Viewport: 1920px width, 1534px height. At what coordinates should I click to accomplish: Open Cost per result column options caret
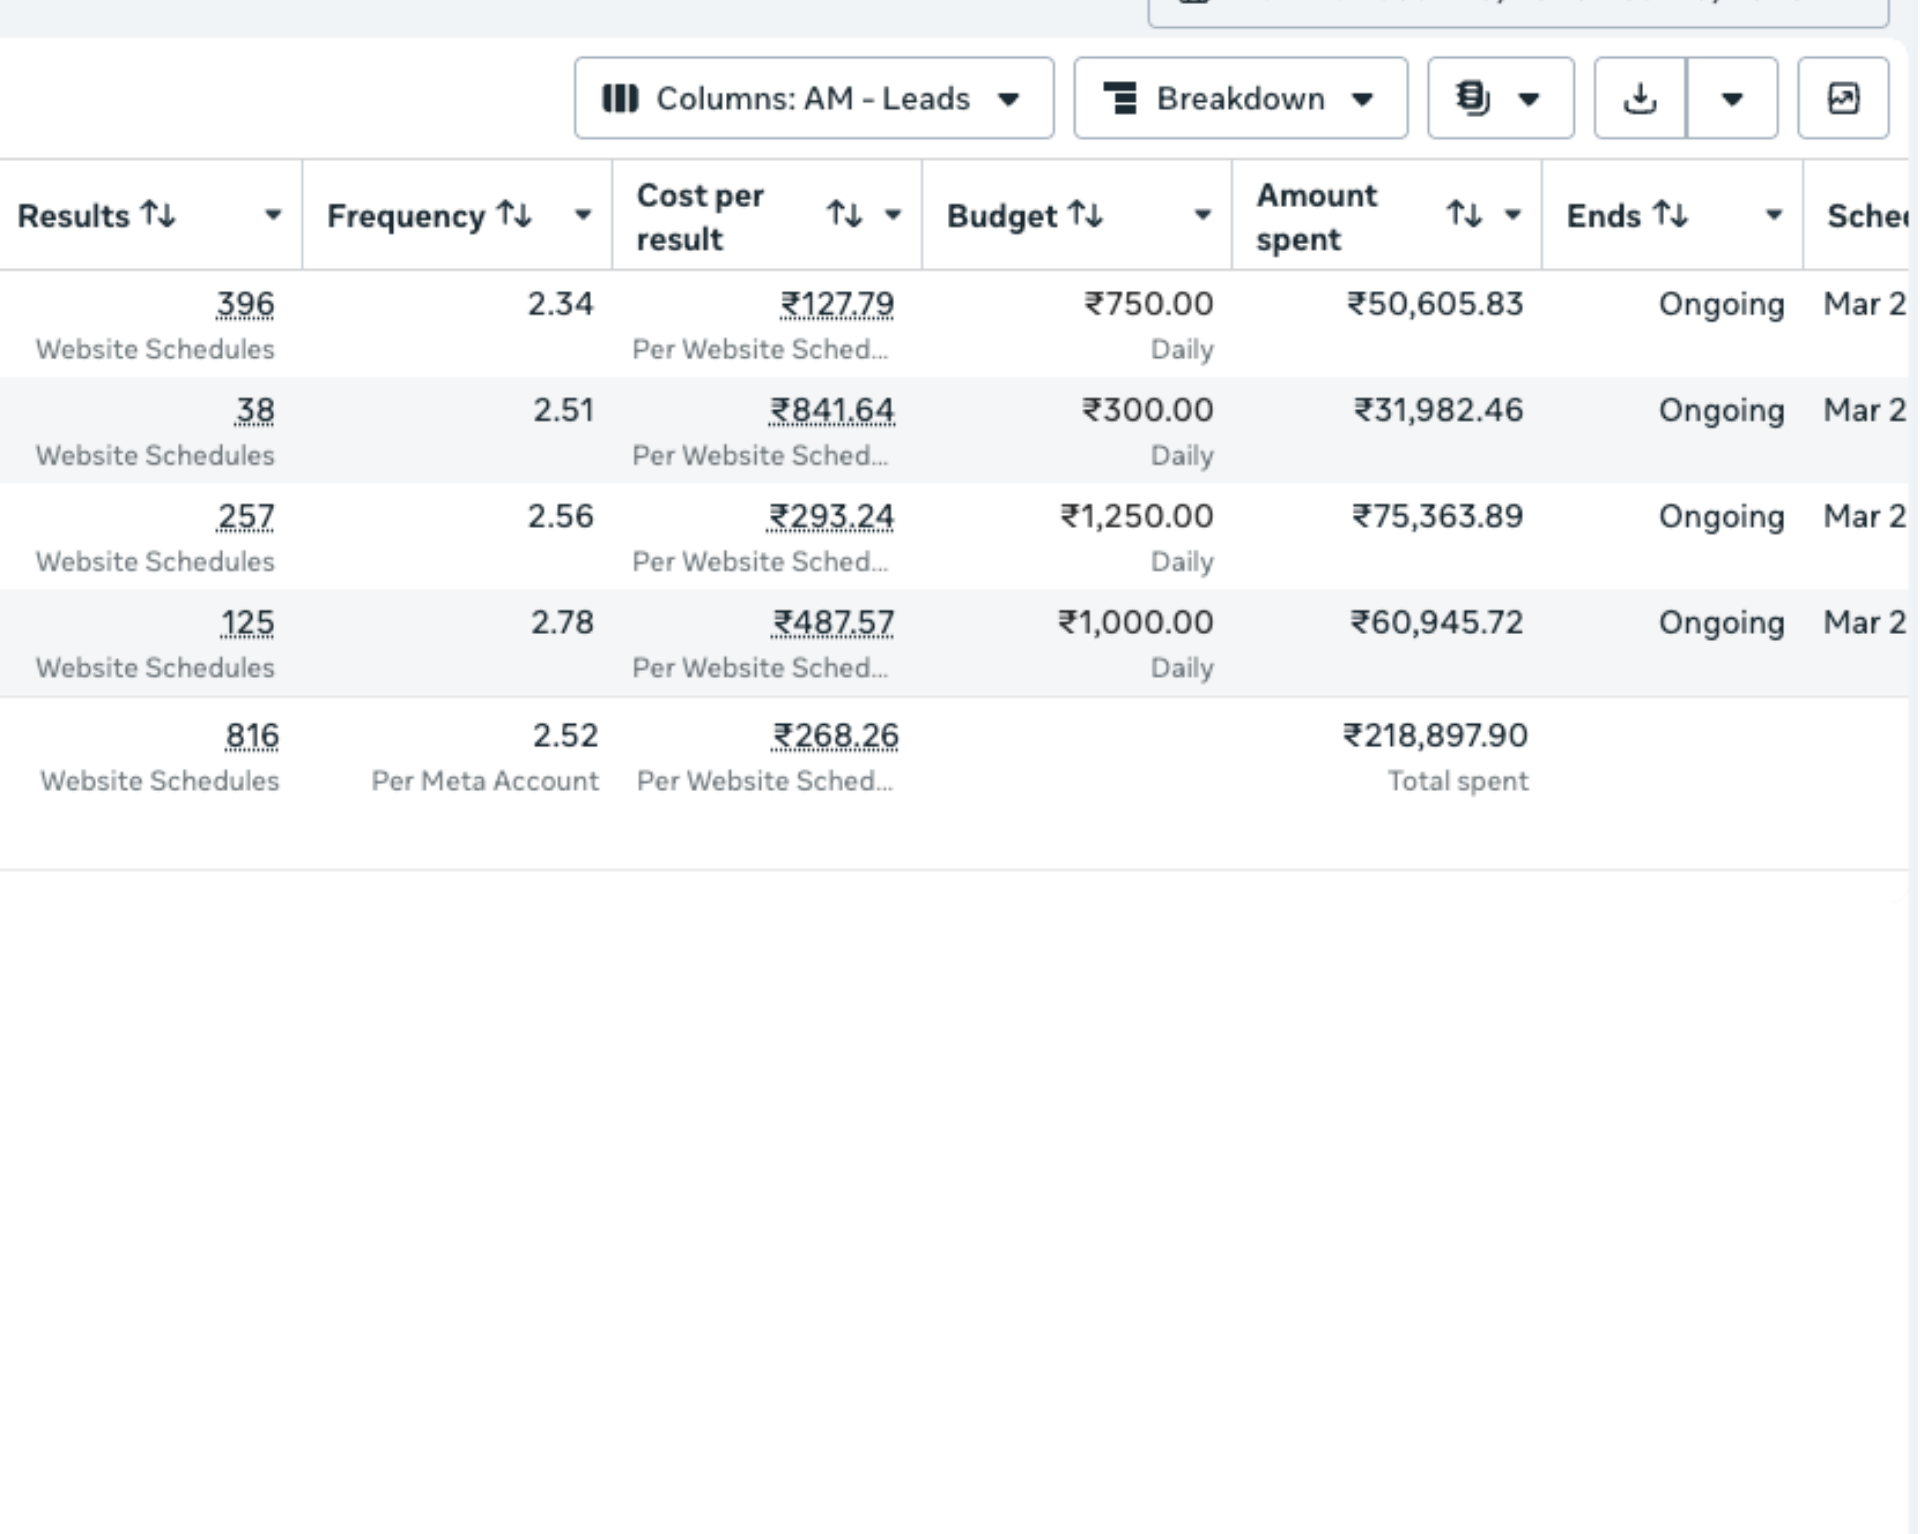pos(893,215)
